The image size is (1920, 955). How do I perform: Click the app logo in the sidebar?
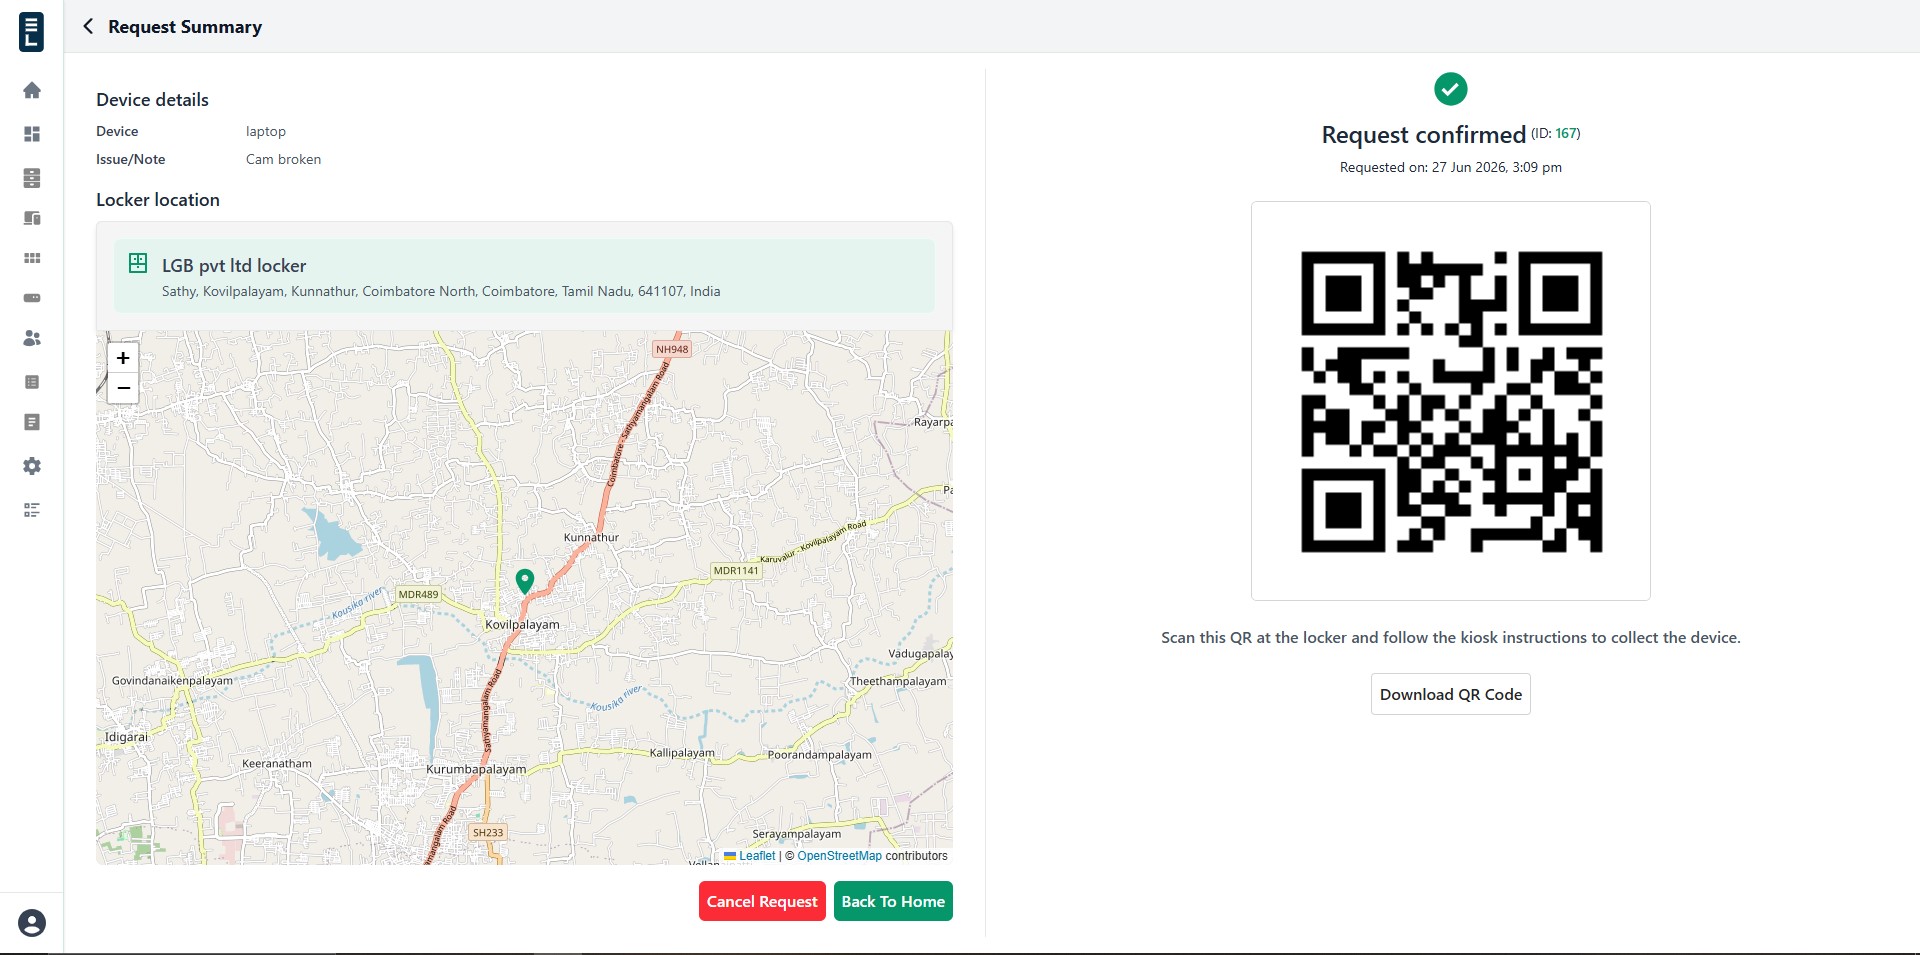[31, 31]
